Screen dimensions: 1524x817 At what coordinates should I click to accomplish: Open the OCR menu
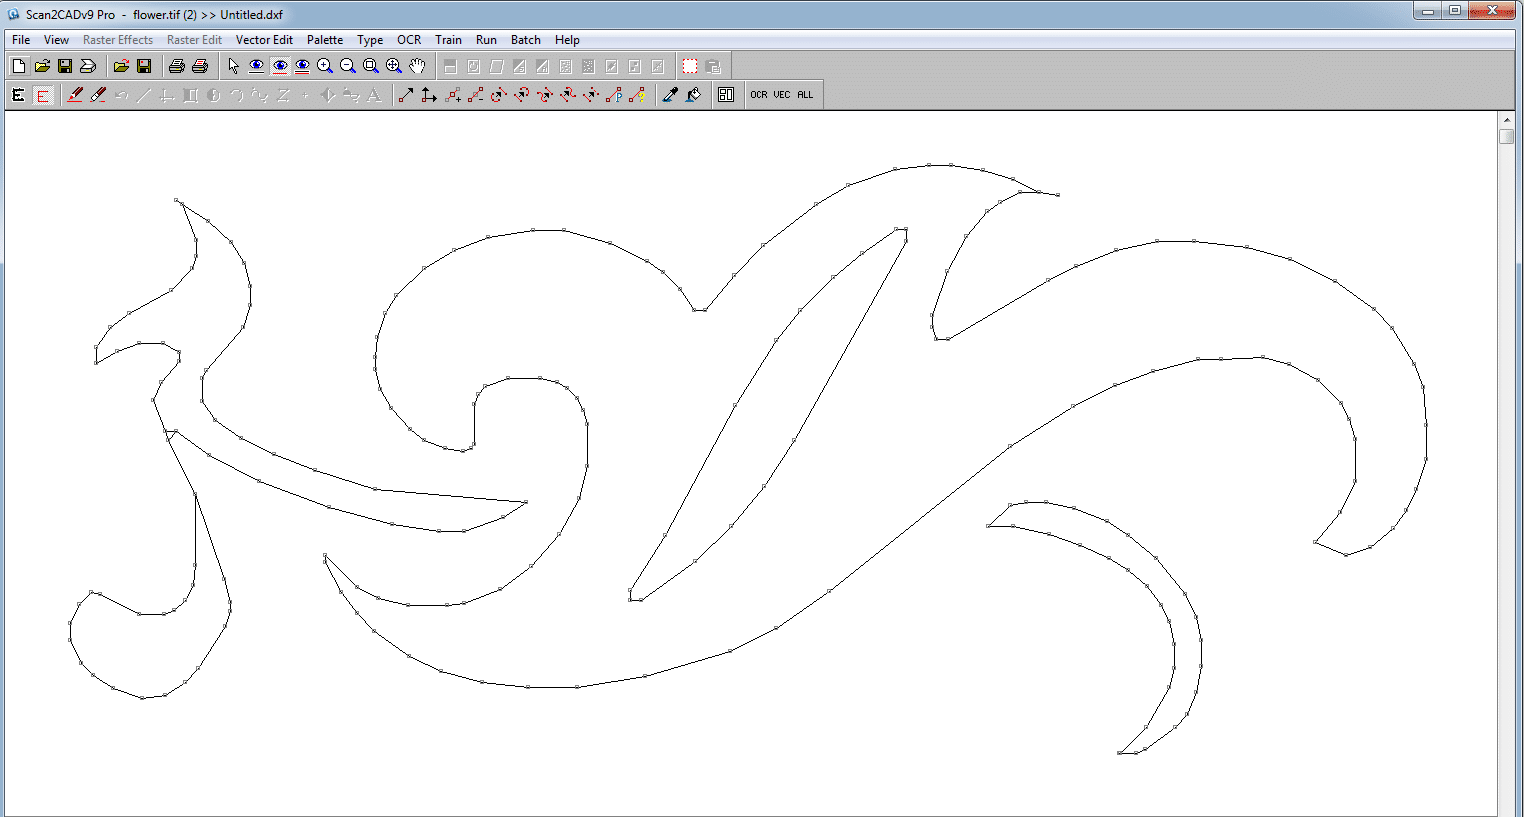(x=408, y=40)
